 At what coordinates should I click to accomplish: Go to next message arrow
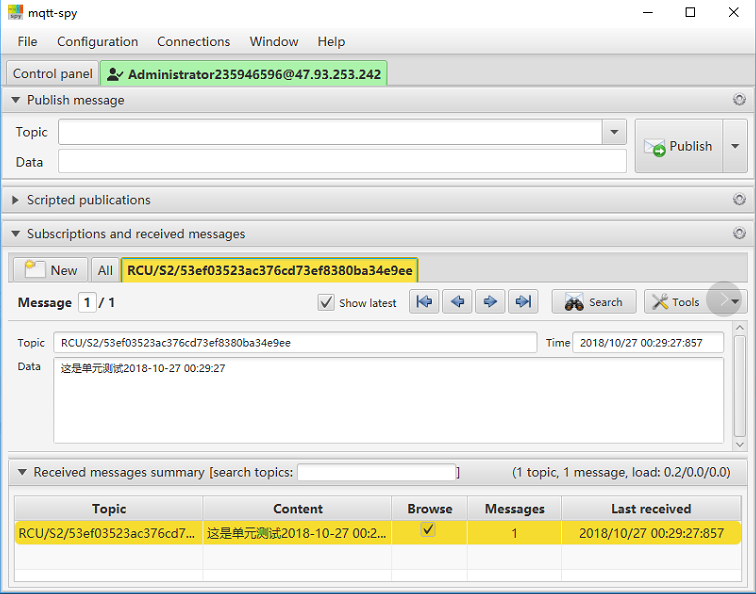[x=489, y=302]
